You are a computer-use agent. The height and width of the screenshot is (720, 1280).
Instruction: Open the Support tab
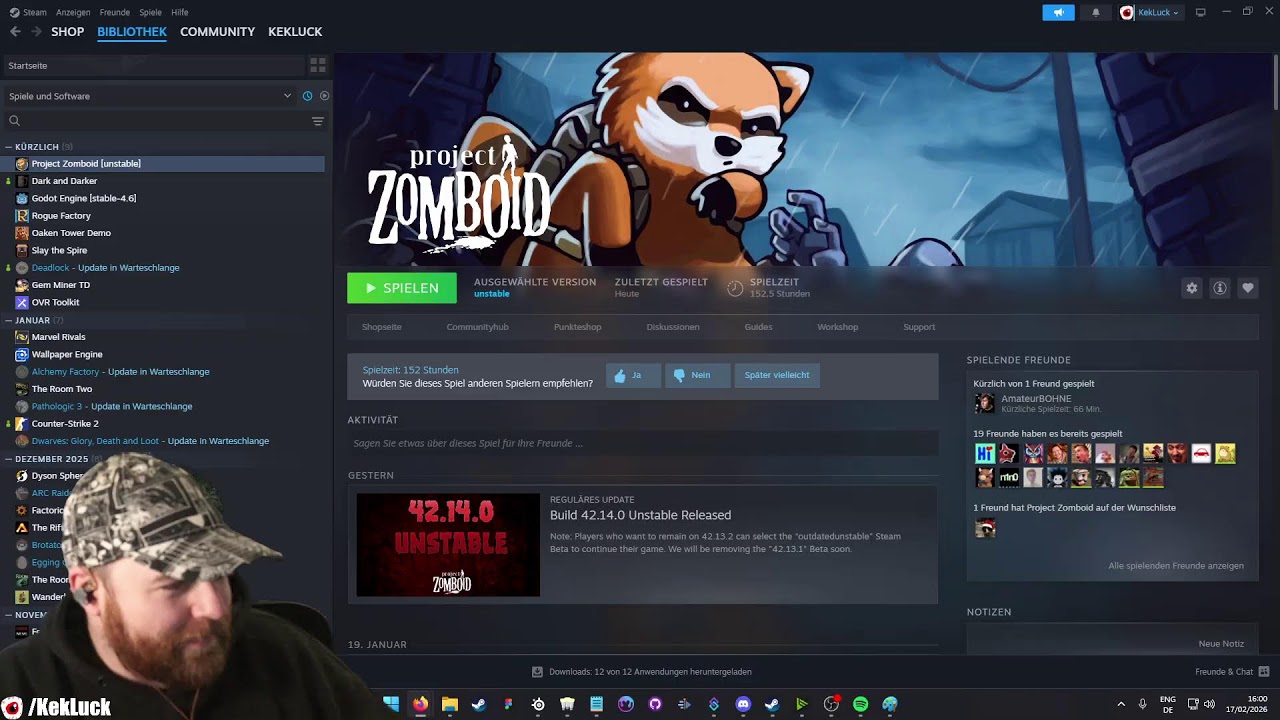(x=919, y=327)
